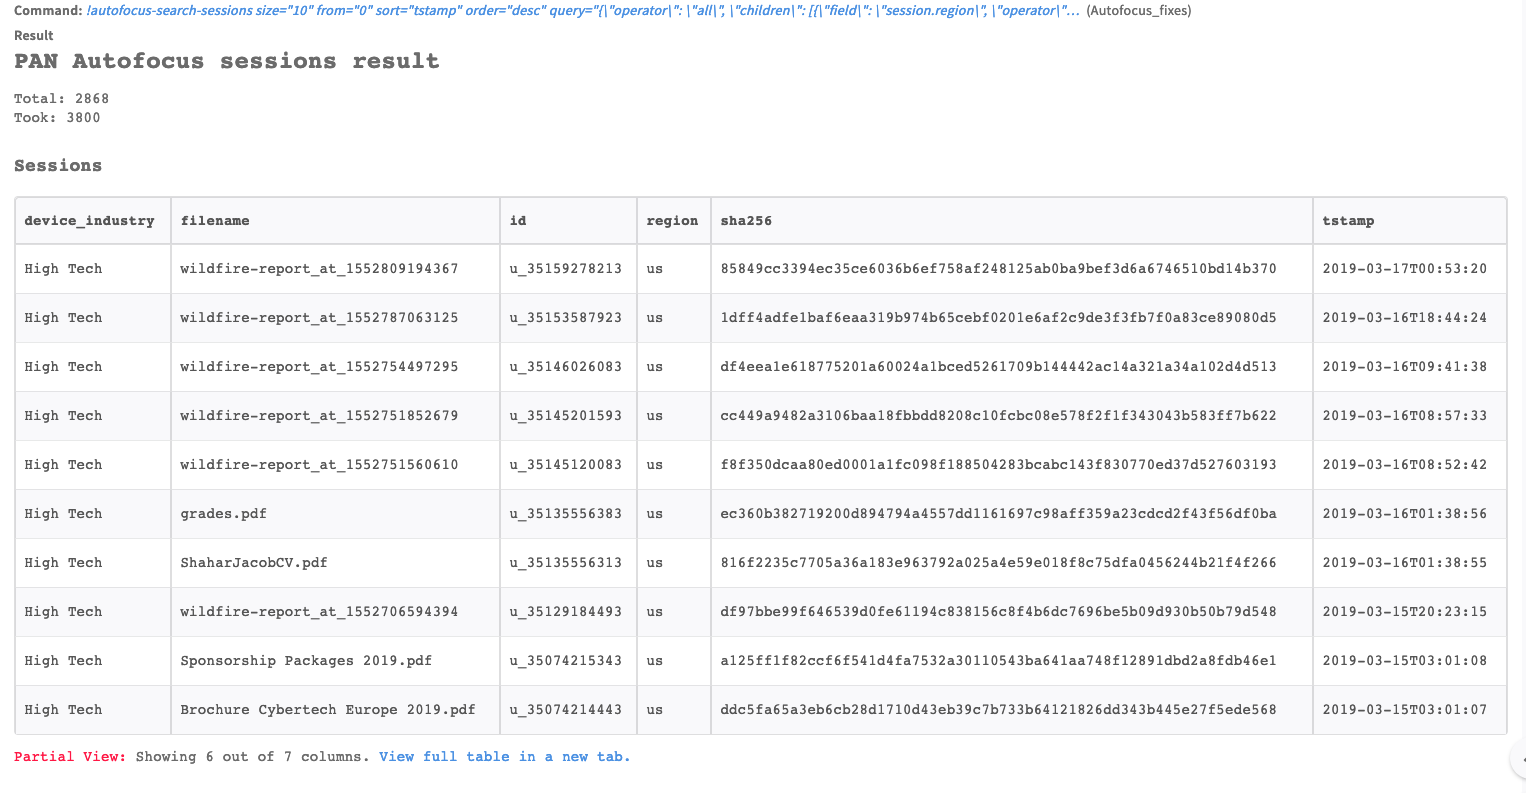Screen dimensions: 1526x793
Task: Select session id u_35159278213
Action: pyautogui.click(x=566, y=269)
